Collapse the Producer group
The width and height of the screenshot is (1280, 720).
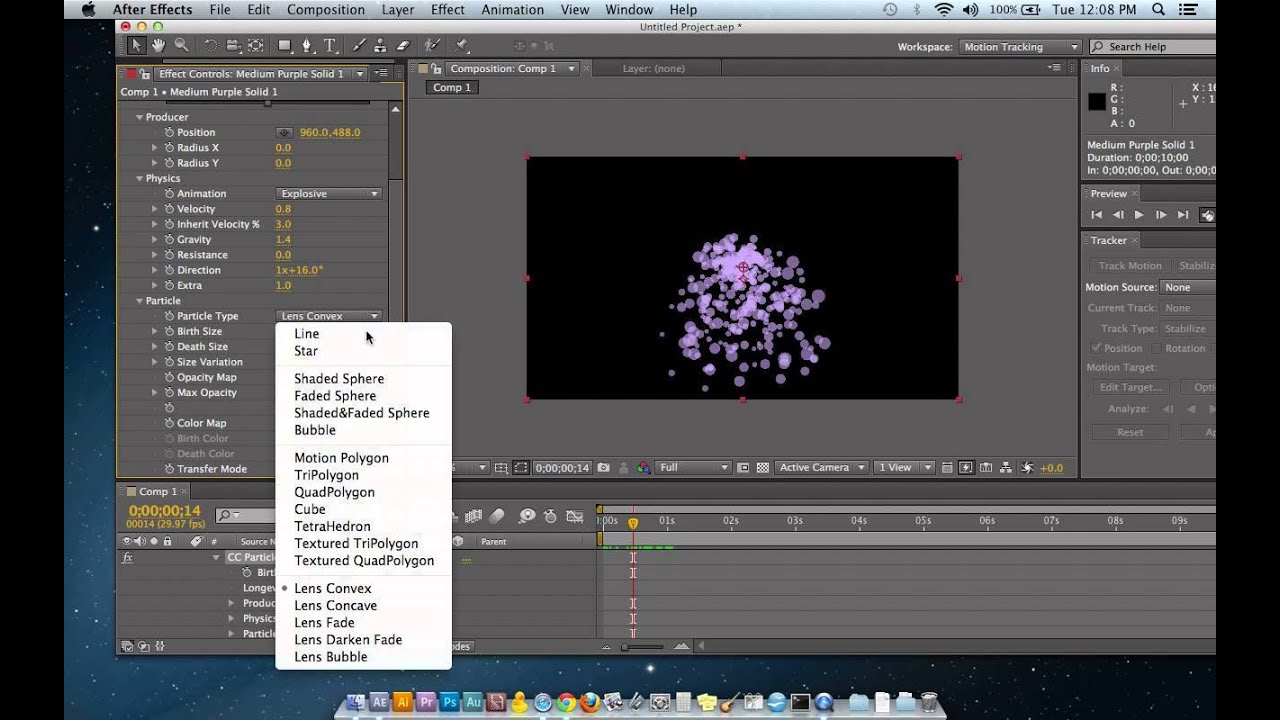pyautogui.click(x=139, y=118)
